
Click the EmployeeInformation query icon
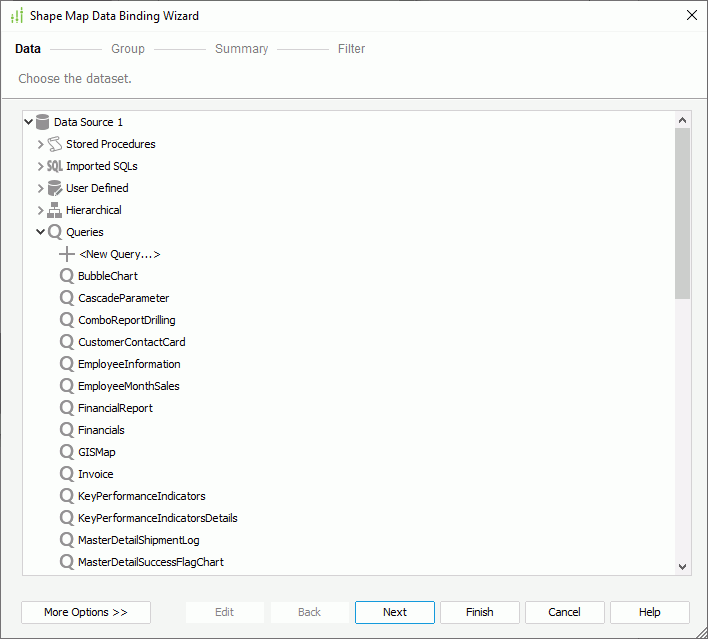pos(67,364)
